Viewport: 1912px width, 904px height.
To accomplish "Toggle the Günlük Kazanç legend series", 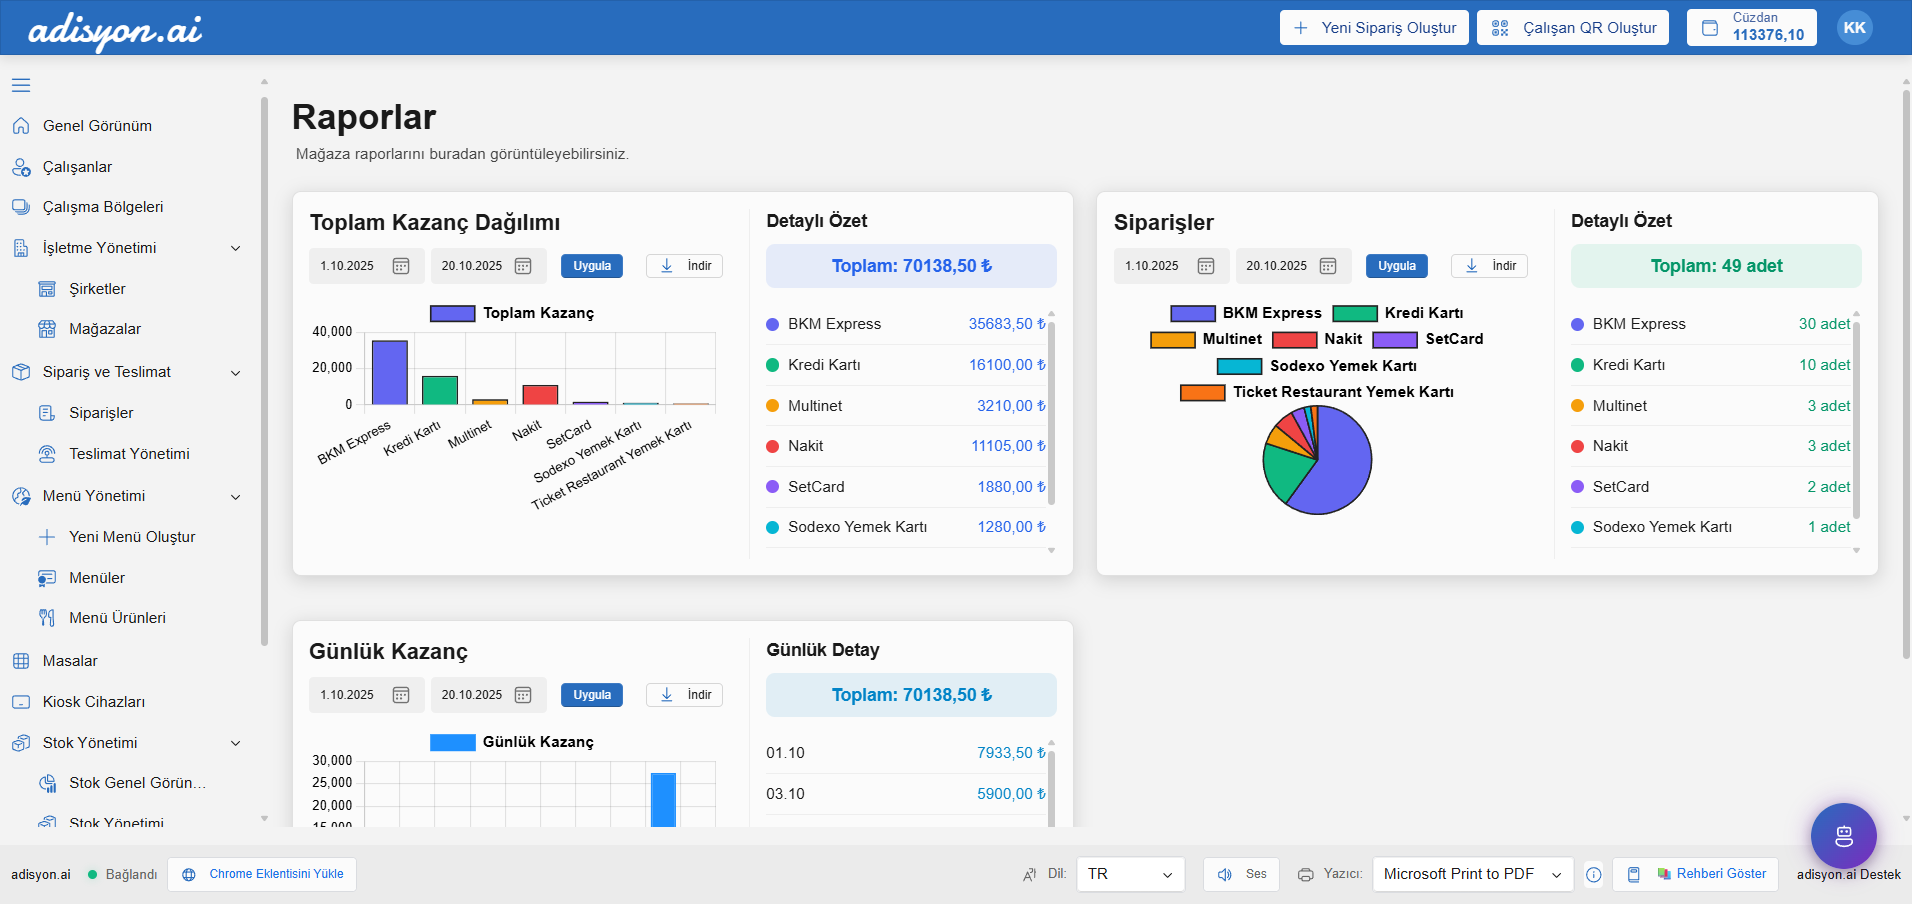I will (512, 742).
